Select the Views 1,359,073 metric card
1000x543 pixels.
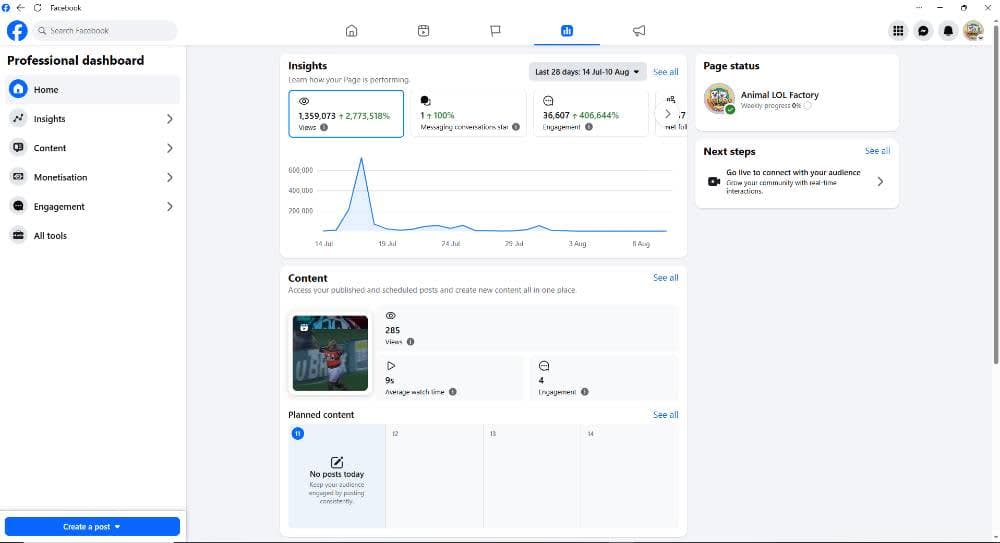tap(346, 114)
